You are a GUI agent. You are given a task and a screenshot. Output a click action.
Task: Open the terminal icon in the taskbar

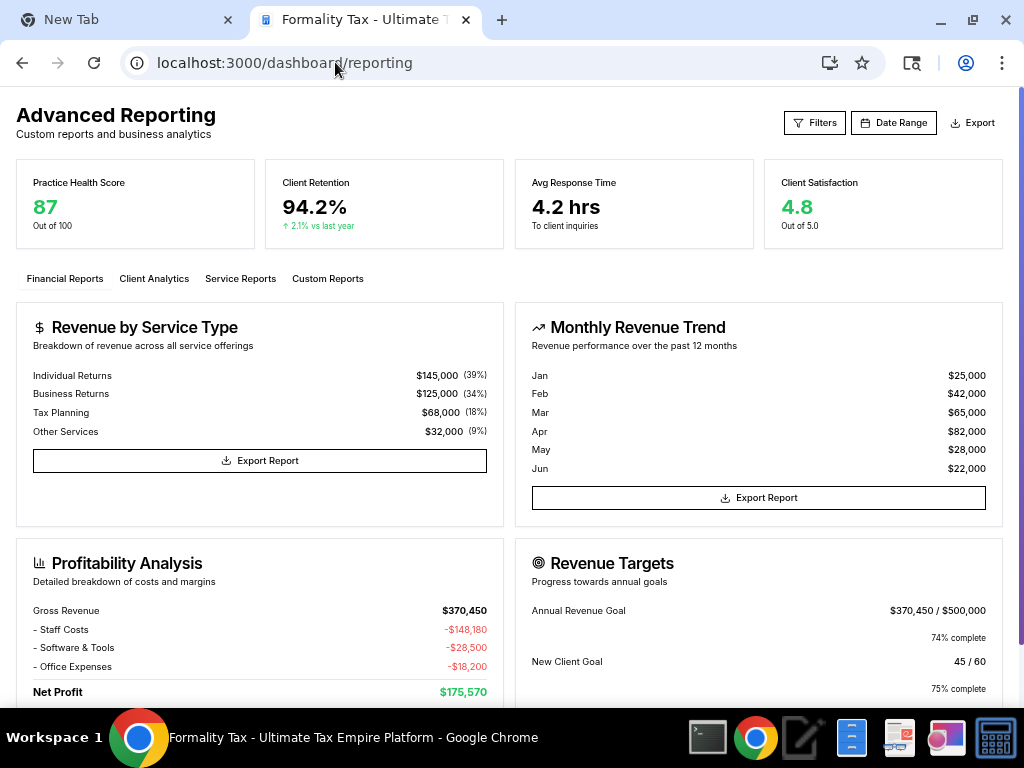[x=708, y=738]
